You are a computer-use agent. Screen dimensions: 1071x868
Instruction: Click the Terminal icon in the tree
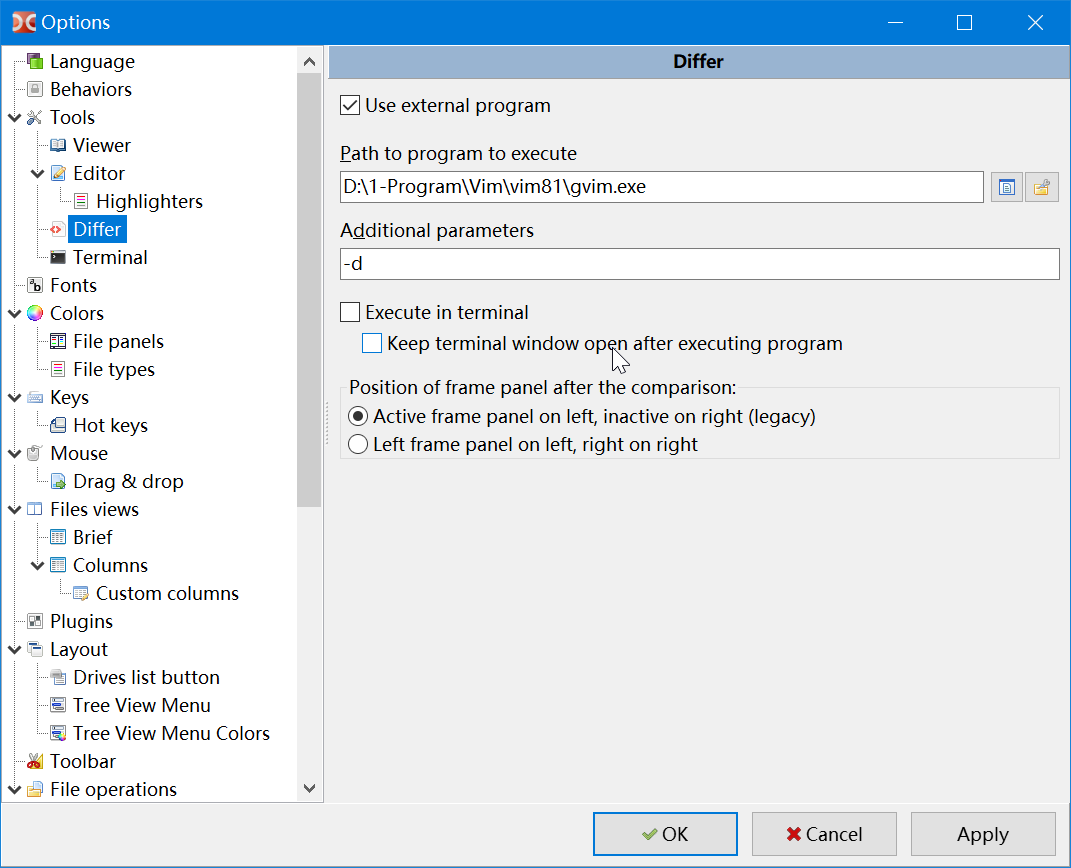click(58, 258)
